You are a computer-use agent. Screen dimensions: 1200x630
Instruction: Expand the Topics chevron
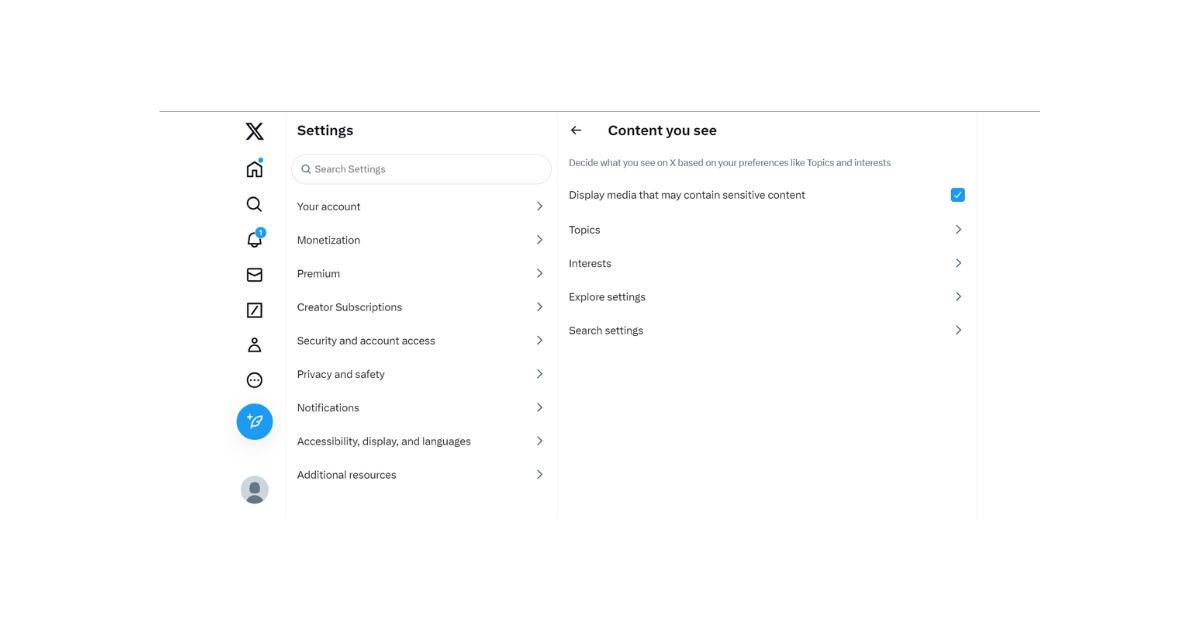958,230
